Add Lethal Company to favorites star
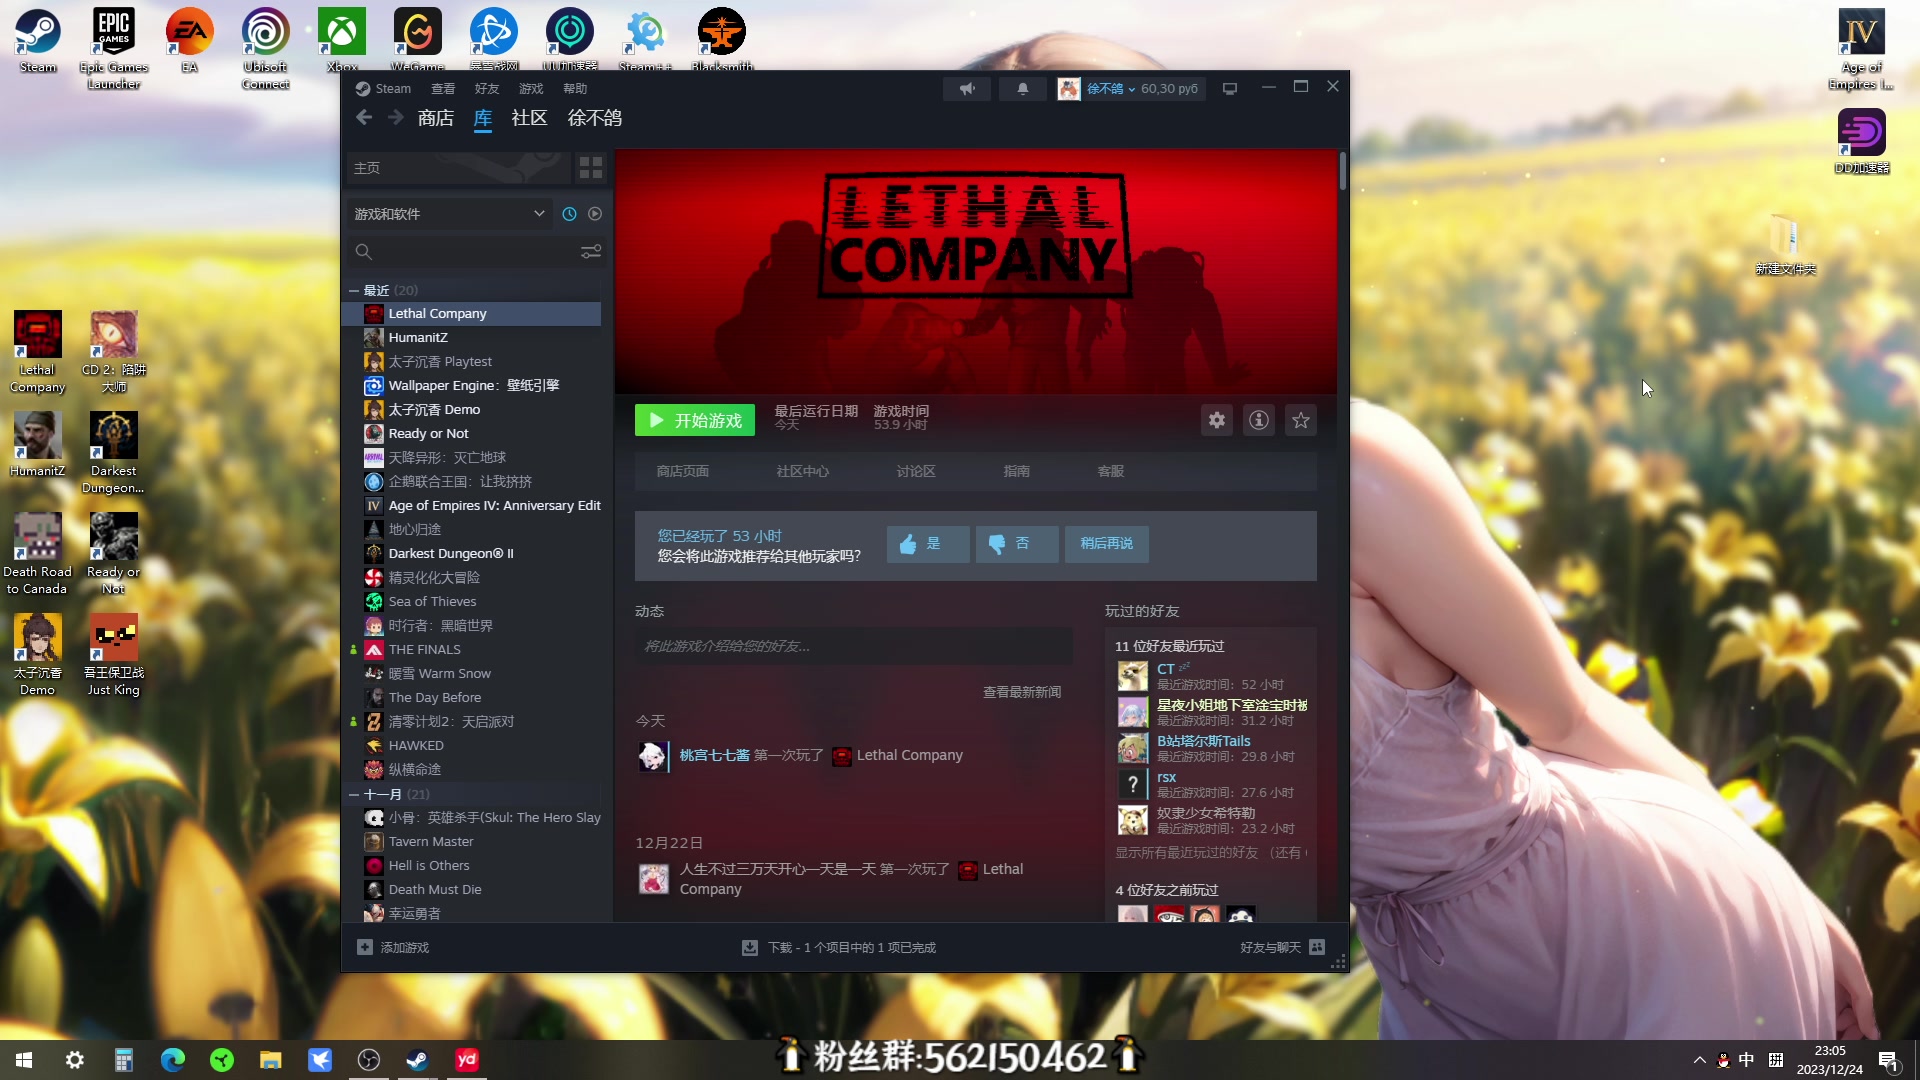Image resolution: width=1920 pixels, height=1080 pixels. pos(1301,421)
